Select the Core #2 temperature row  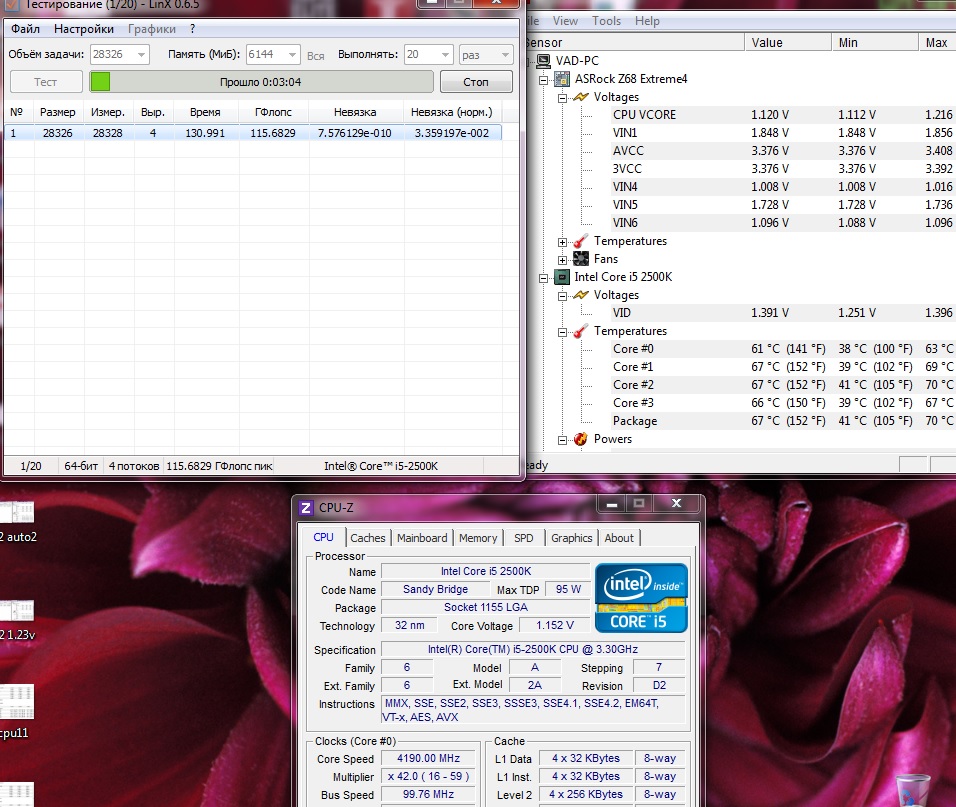(782, 385)
